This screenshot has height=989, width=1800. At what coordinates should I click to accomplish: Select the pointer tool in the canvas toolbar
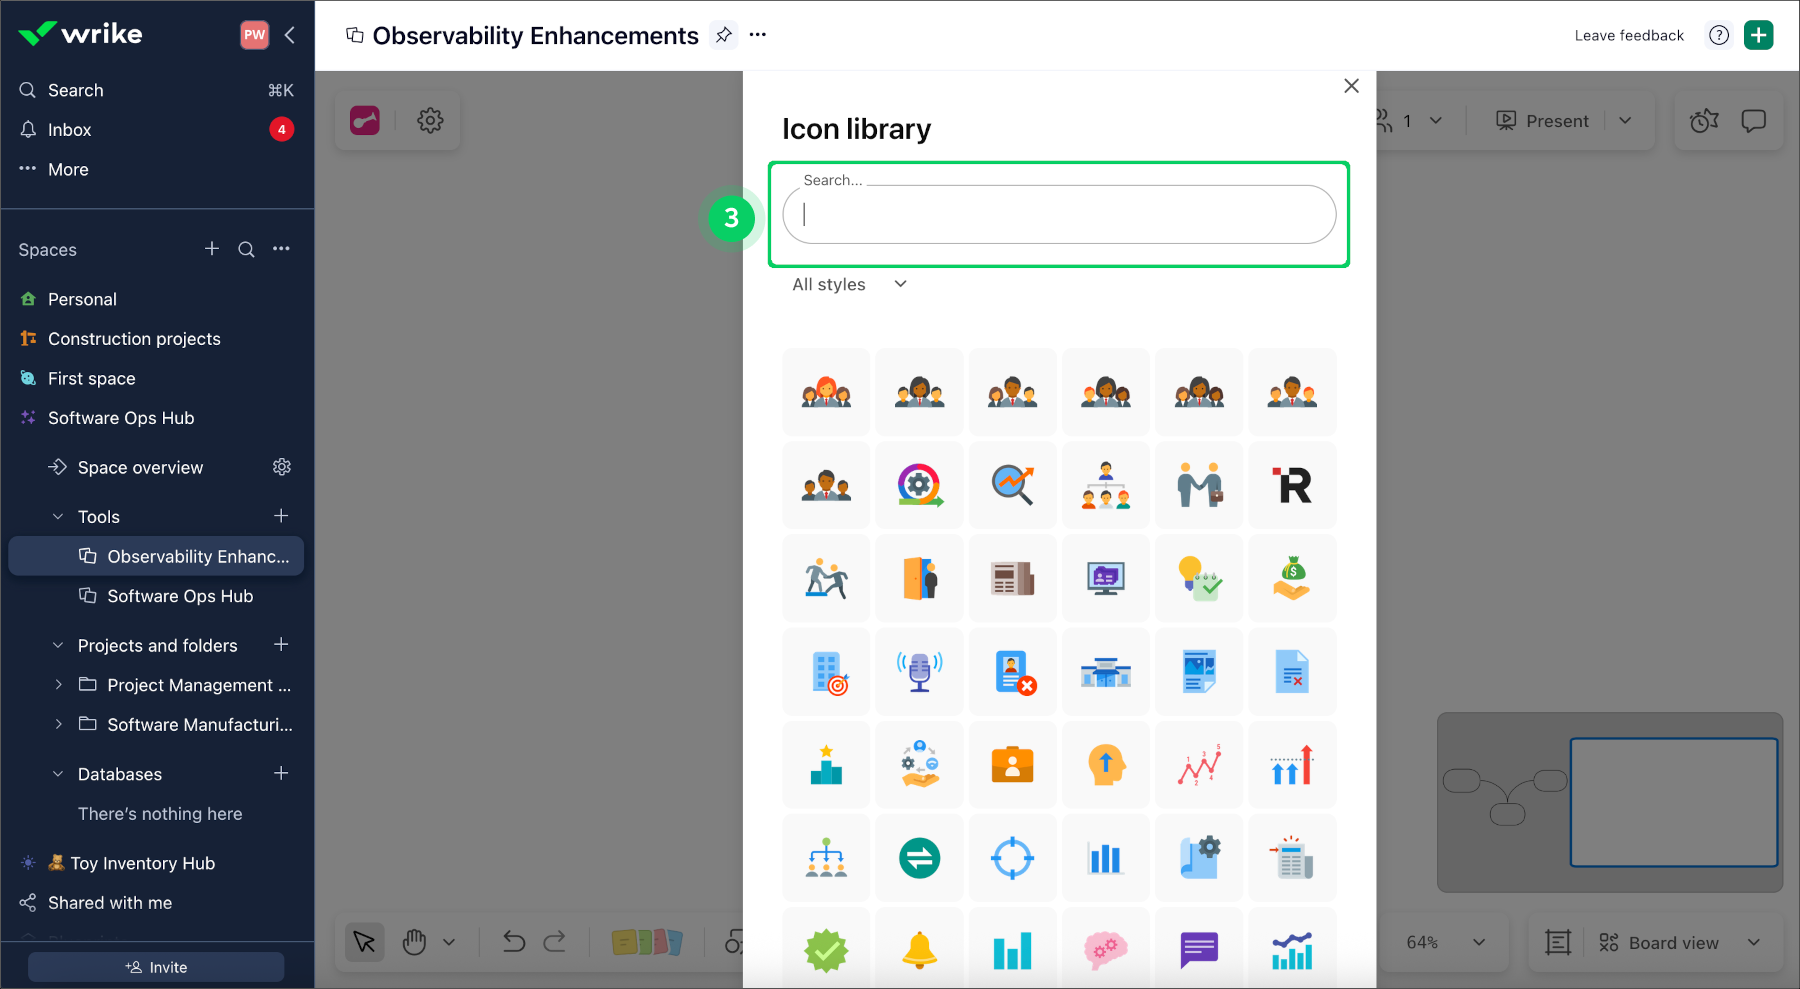pyautogui.click(x=364, y=941)
